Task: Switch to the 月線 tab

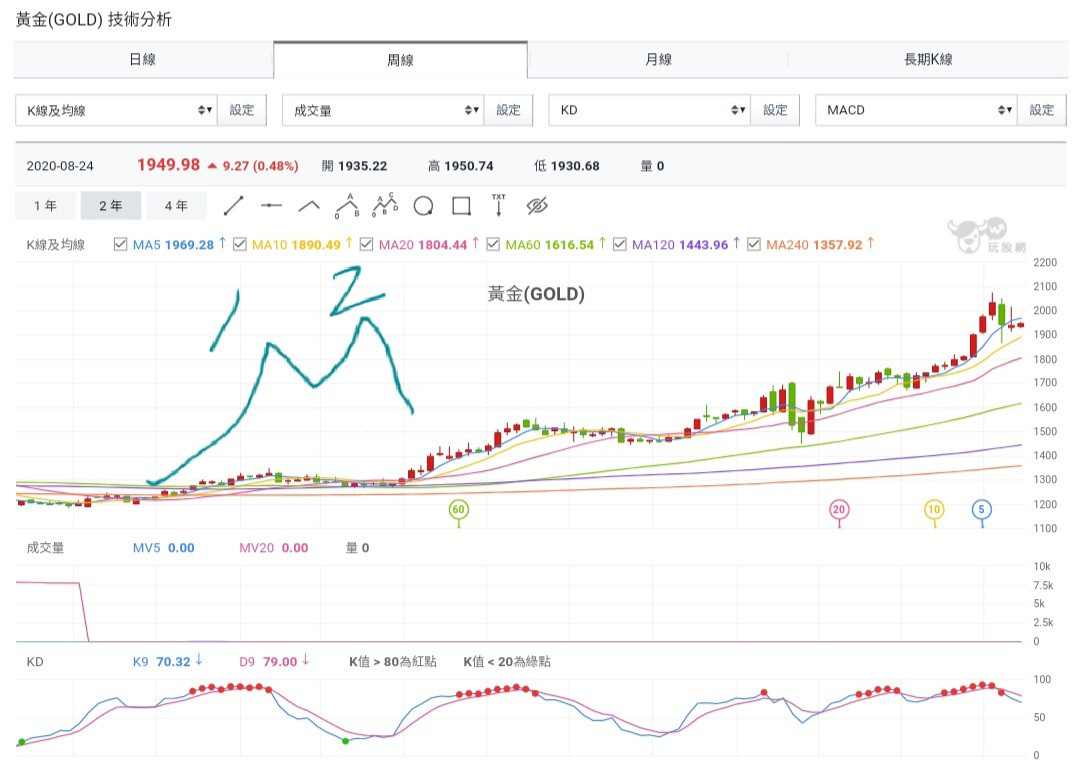Action: click(x=658, y=60)
